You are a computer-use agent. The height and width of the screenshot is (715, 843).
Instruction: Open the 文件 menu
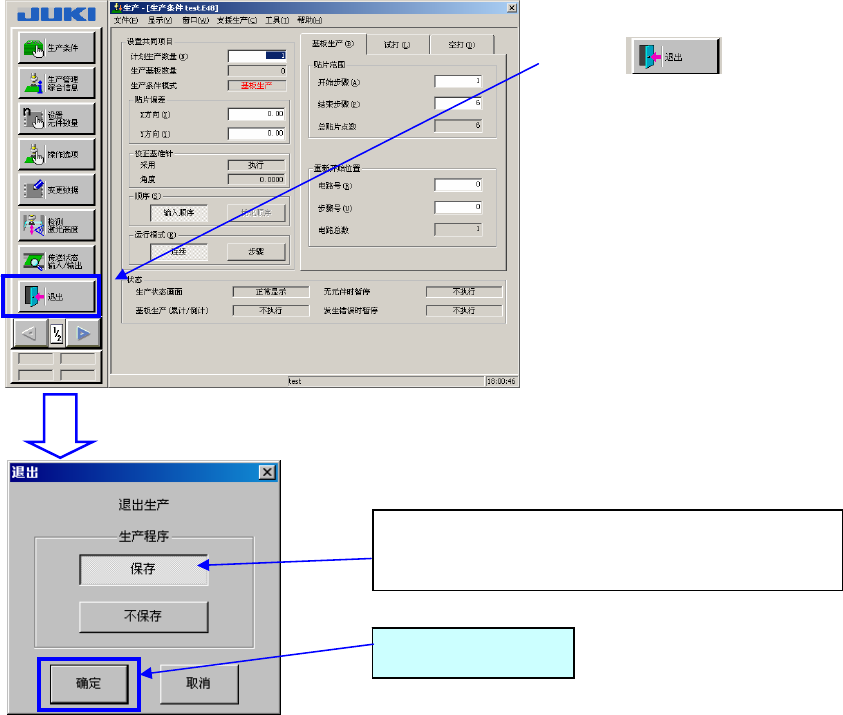126,20
